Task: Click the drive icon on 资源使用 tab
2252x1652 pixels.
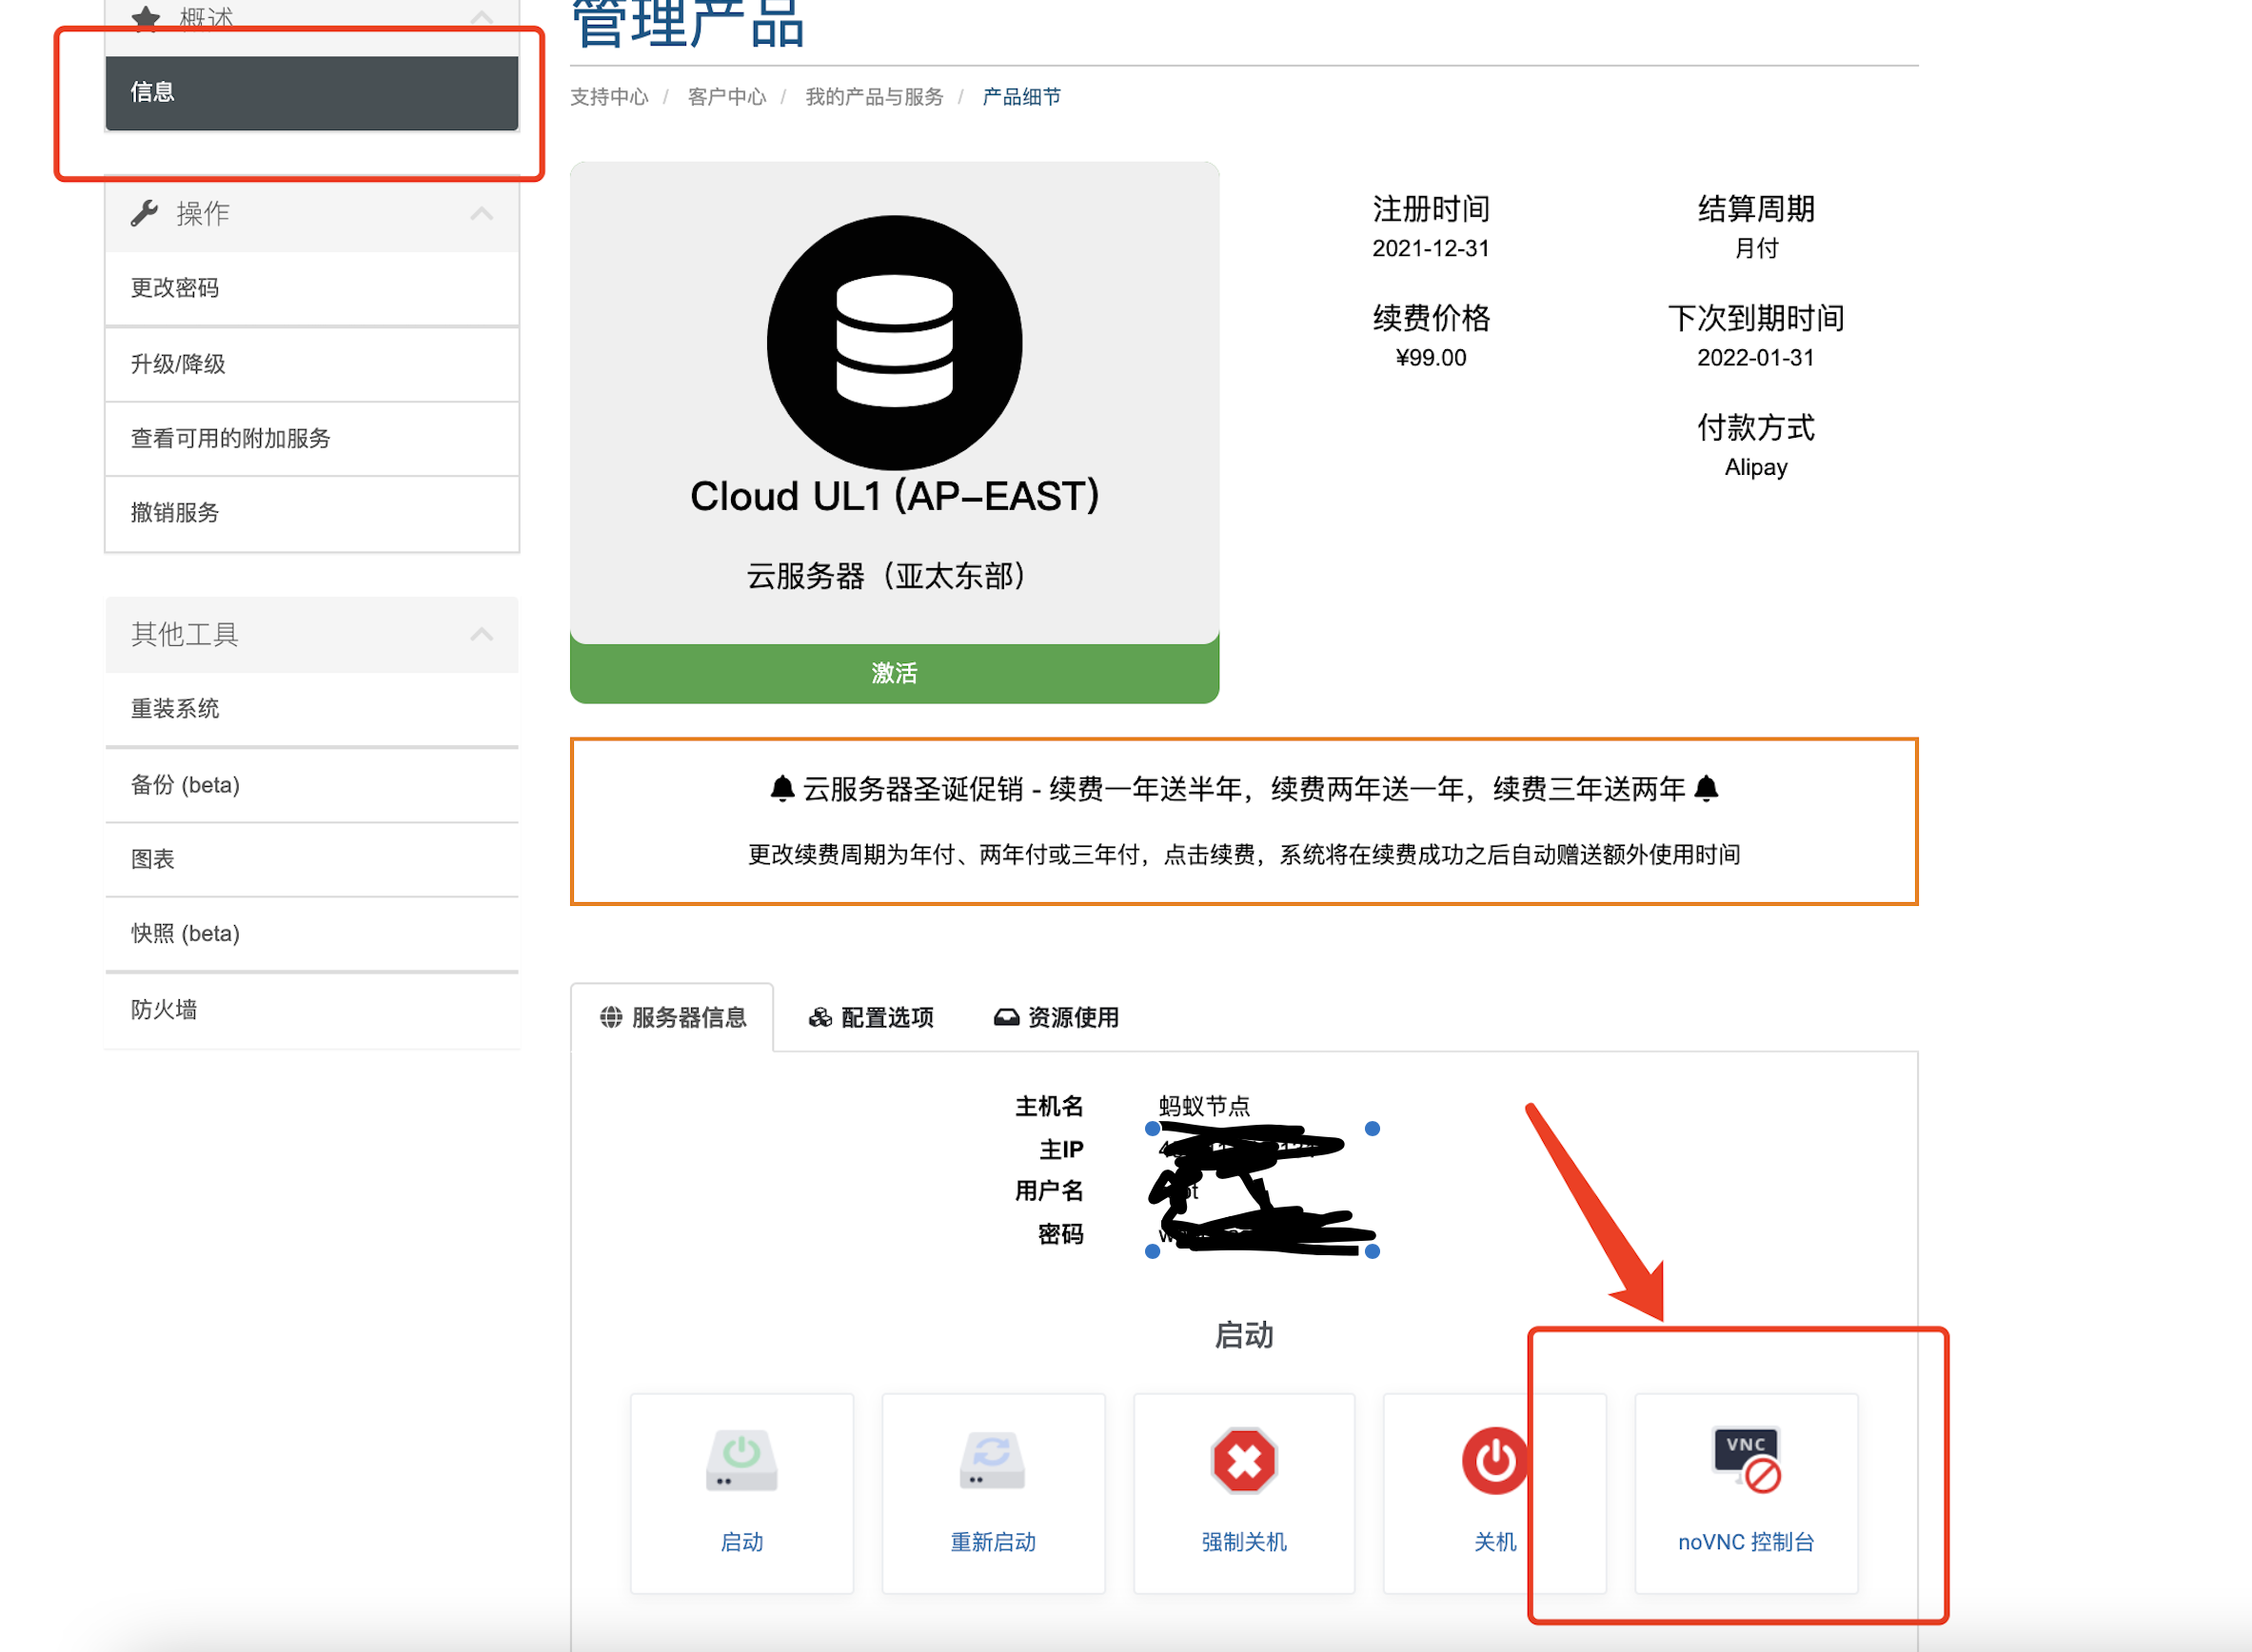Action: [1006, 1017]
